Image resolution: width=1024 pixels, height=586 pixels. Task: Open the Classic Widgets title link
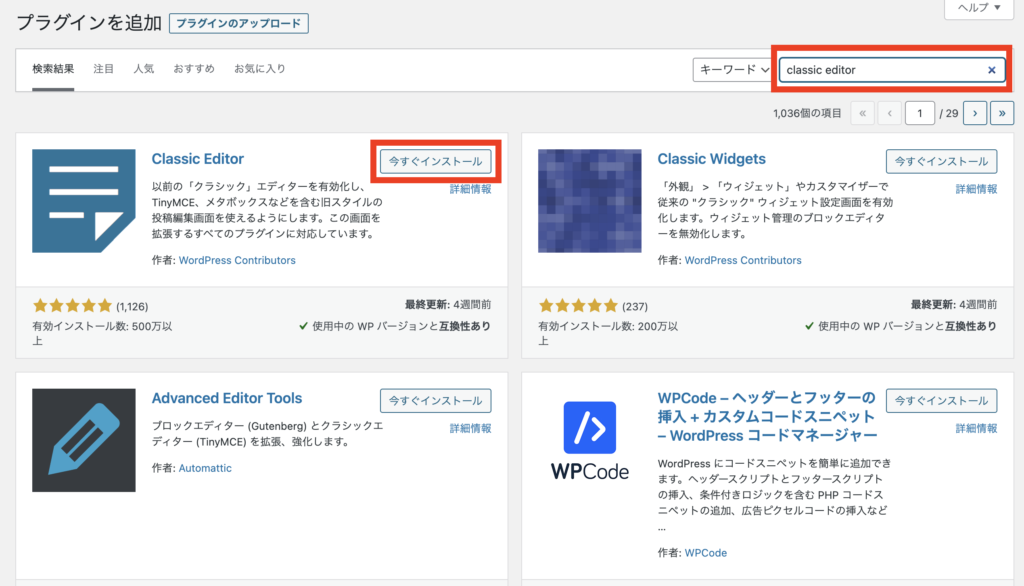[711, 159]
